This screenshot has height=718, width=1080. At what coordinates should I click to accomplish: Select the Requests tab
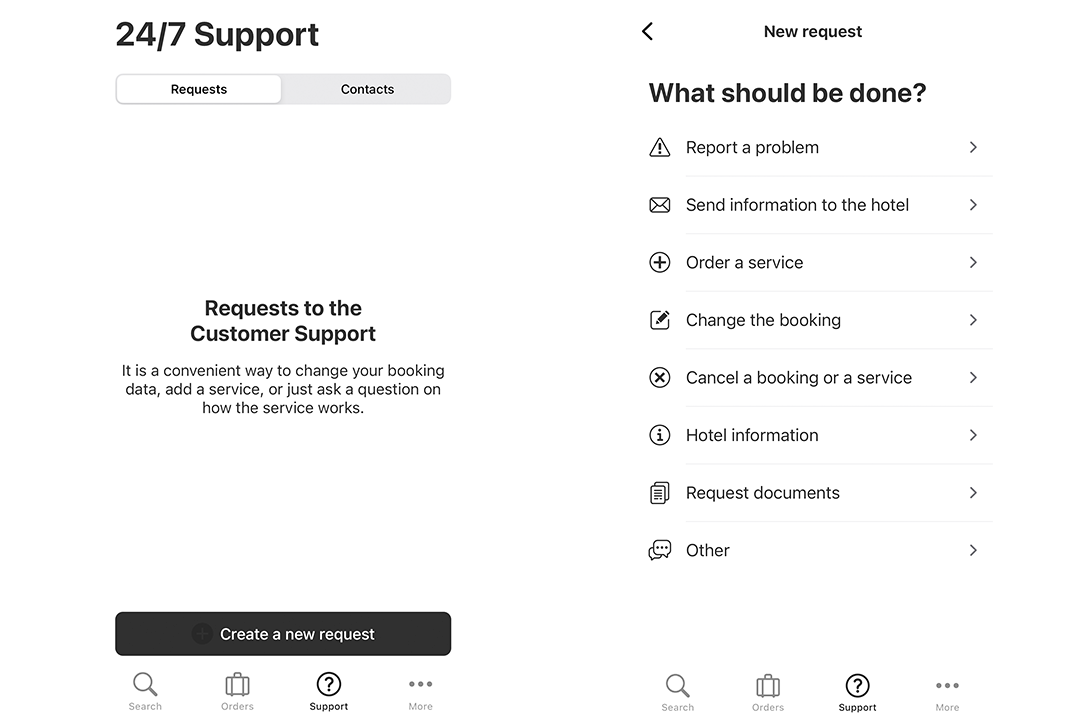[198, 90]
